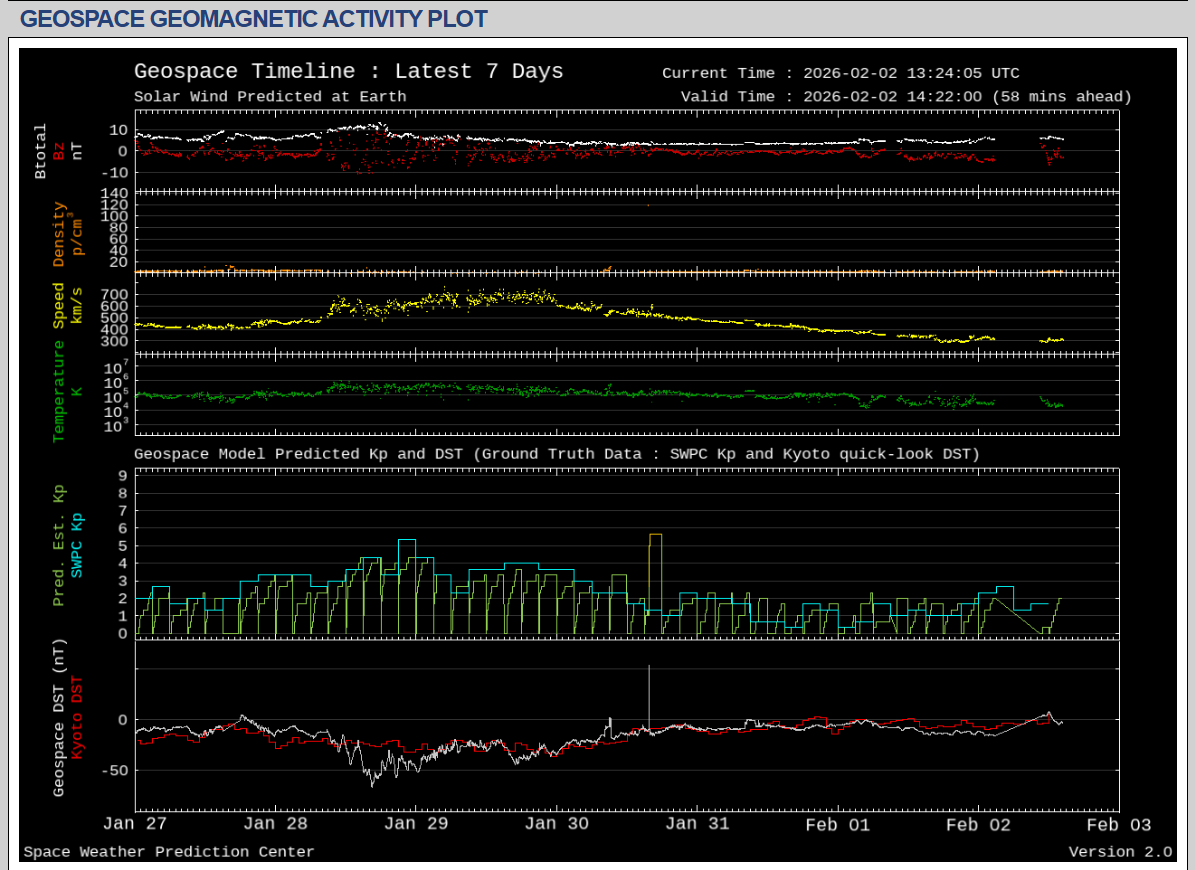Viewport: 1195px width, 870px height.
Task: Click the Feb 02 date marker
Action: click(x=978, y=825)
